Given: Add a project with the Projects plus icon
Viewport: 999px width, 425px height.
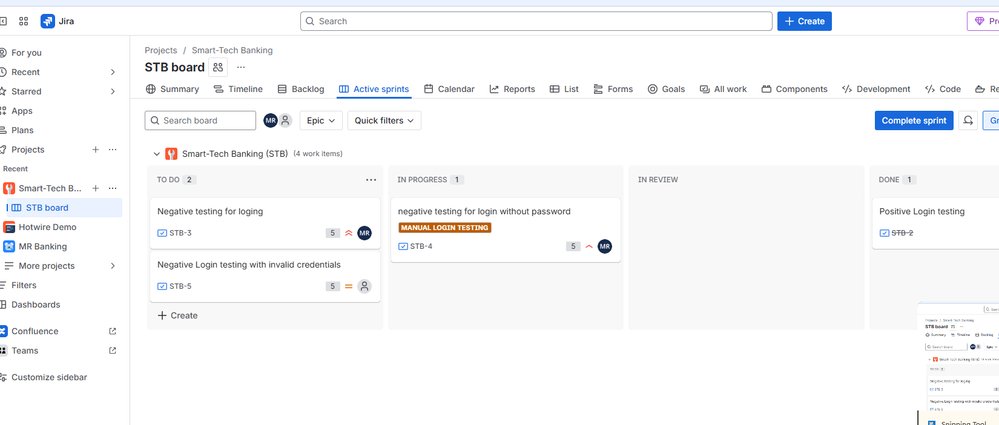Looking at the screenshot, I should coord(96,150).
